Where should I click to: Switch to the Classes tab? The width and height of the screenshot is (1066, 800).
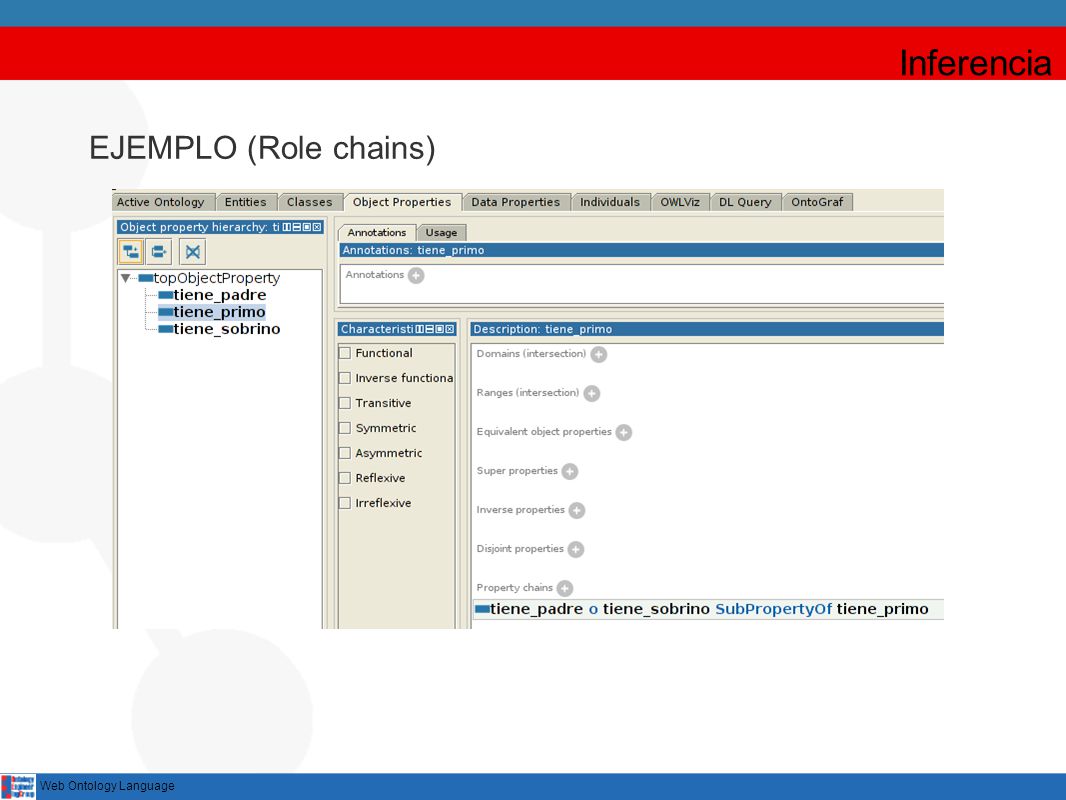click(309, 202)
